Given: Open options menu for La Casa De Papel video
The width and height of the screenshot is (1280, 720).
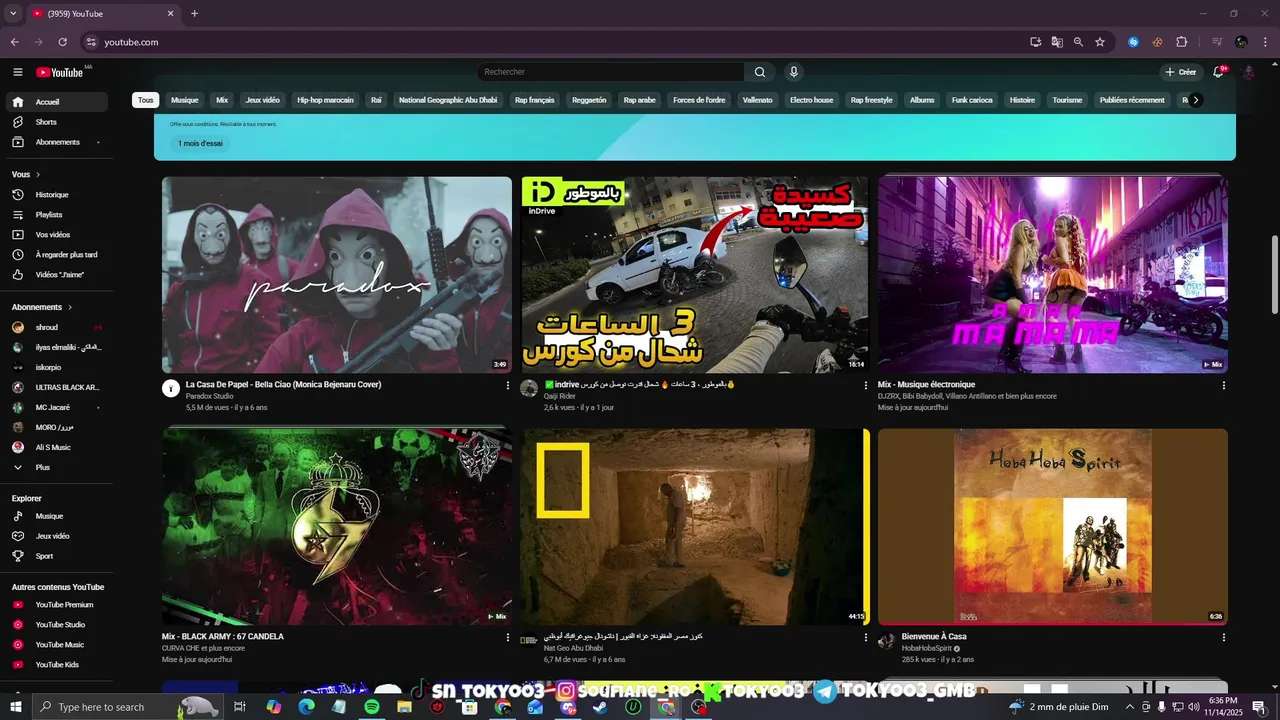Looking at the screenshot, I should (507, 385).
